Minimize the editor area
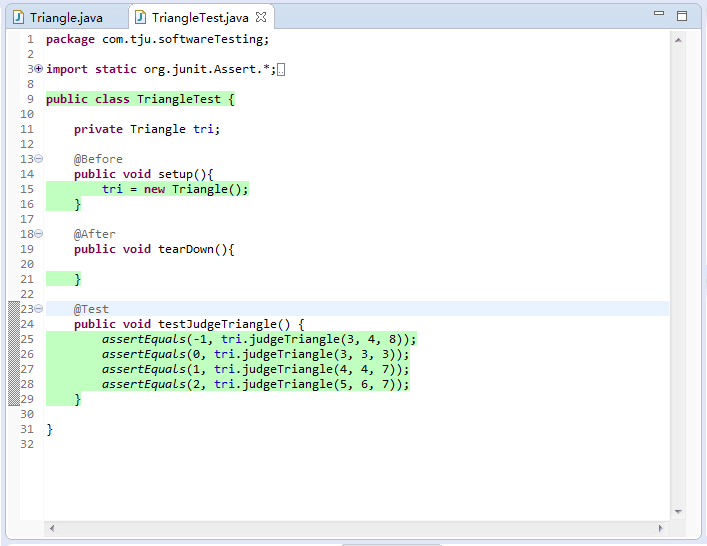Image resolution: width=707 pixels, height=546 pixels. coord(659,14)
